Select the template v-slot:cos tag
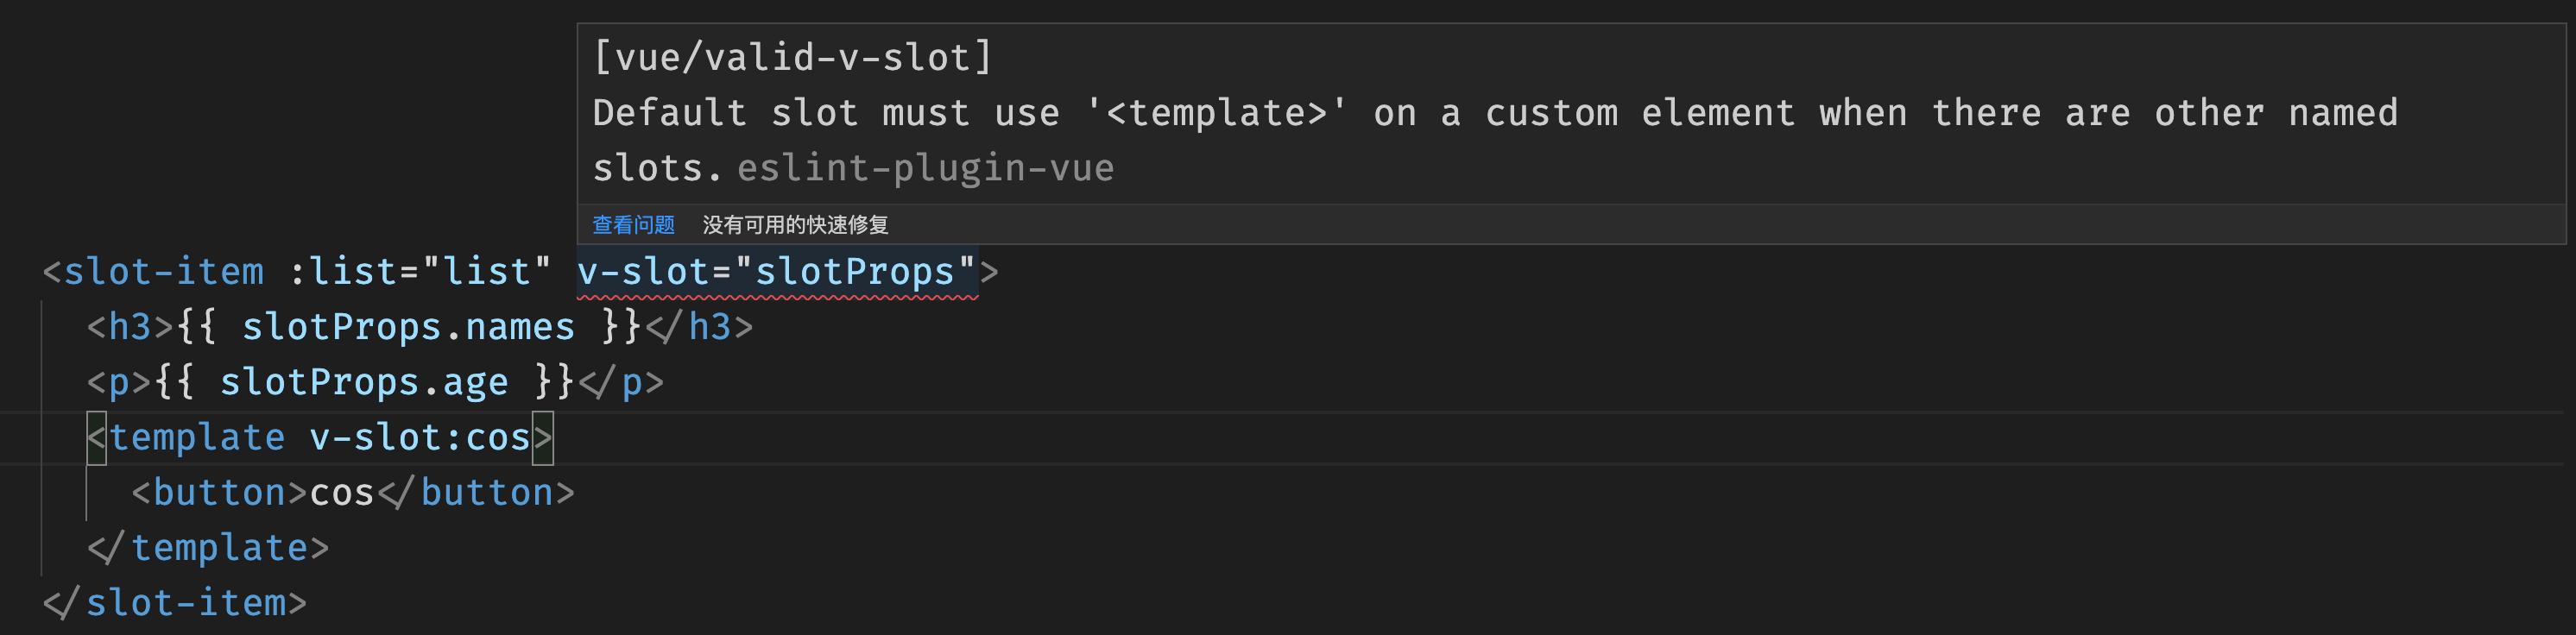 [319, 438]
